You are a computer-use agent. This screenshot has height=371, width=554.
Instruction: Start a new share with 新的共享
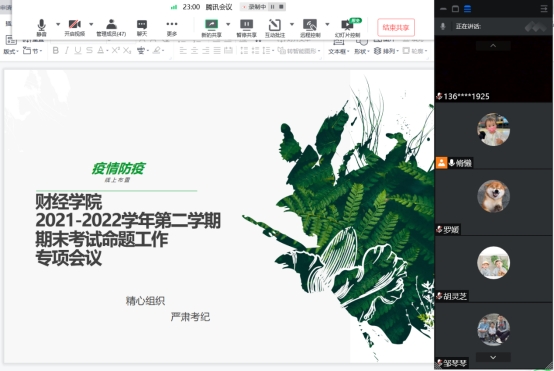[211, 28]
